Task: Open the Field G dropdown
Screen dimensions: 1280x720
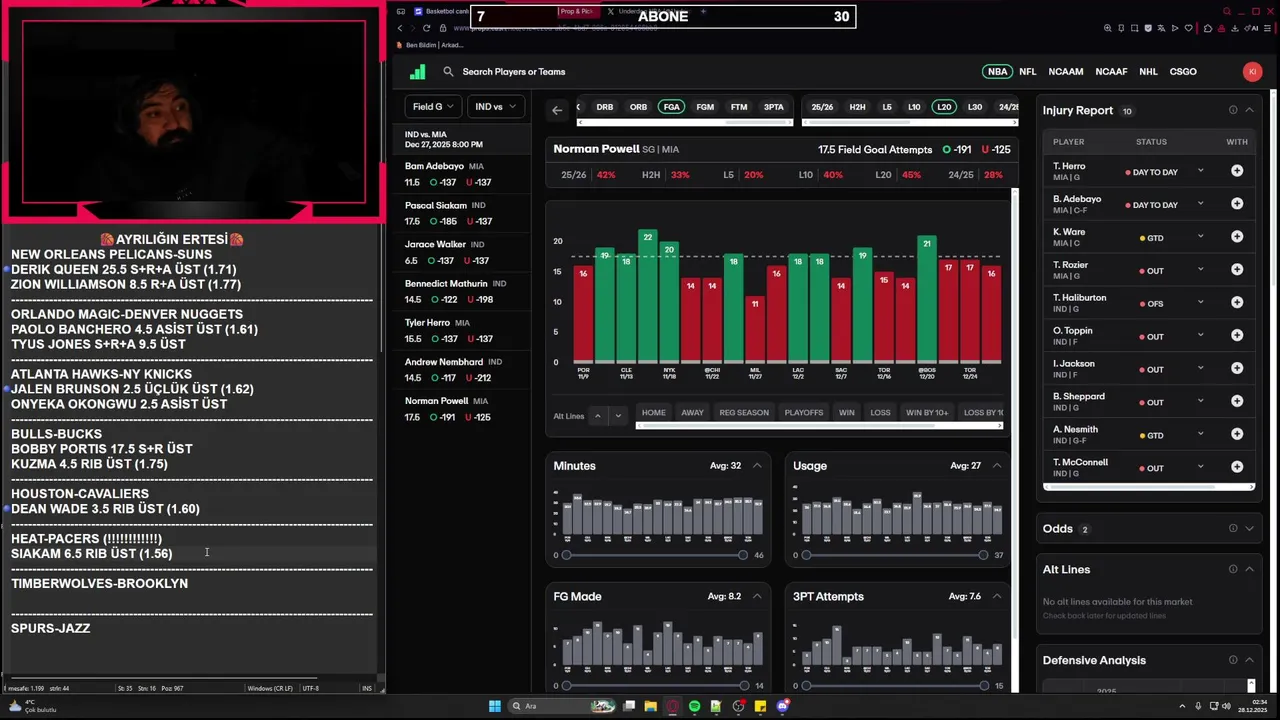Action: [x=433, y=106]
